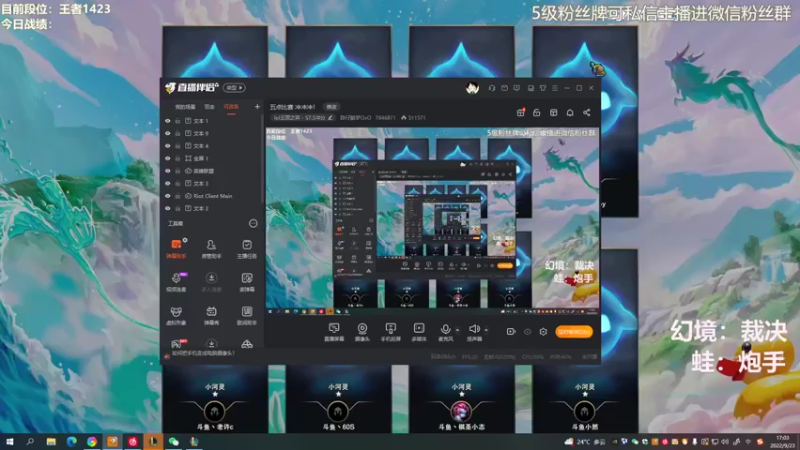Open the 虚拟形象 virtual avatar tool
Image resolution: width=800 pixels, height=450 pixels.
(x=176, y=315)
